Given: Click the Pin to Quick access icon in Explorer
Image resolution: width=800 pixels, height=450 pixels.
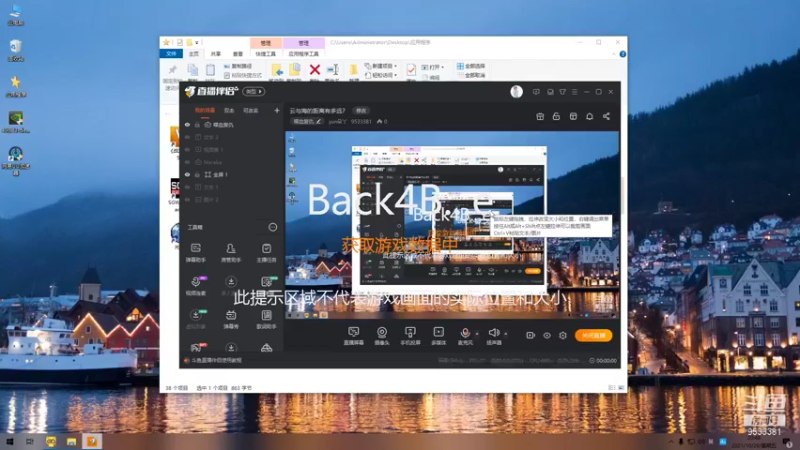Looking at the screenshot, I should 172,70.
